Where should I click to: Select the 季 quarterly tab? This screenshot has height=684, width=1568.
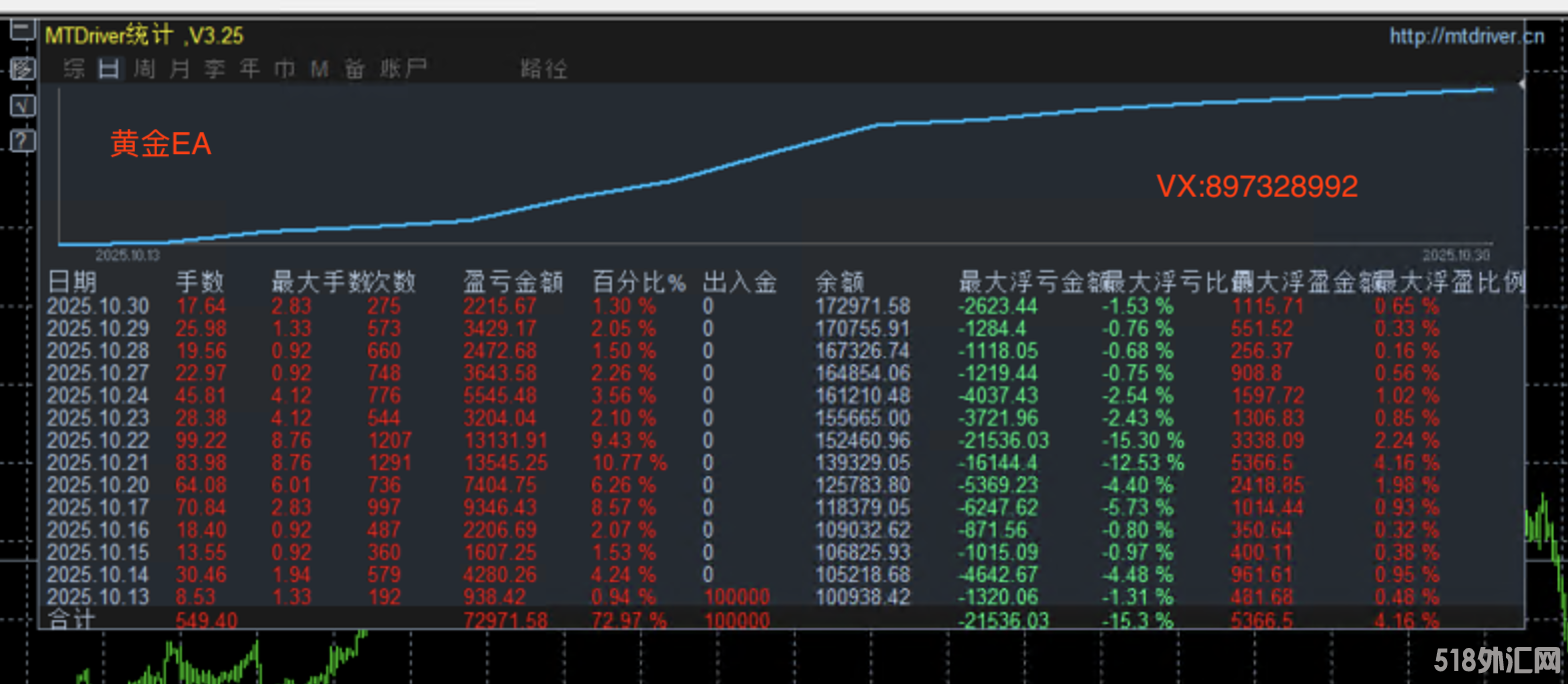(215, 69)
